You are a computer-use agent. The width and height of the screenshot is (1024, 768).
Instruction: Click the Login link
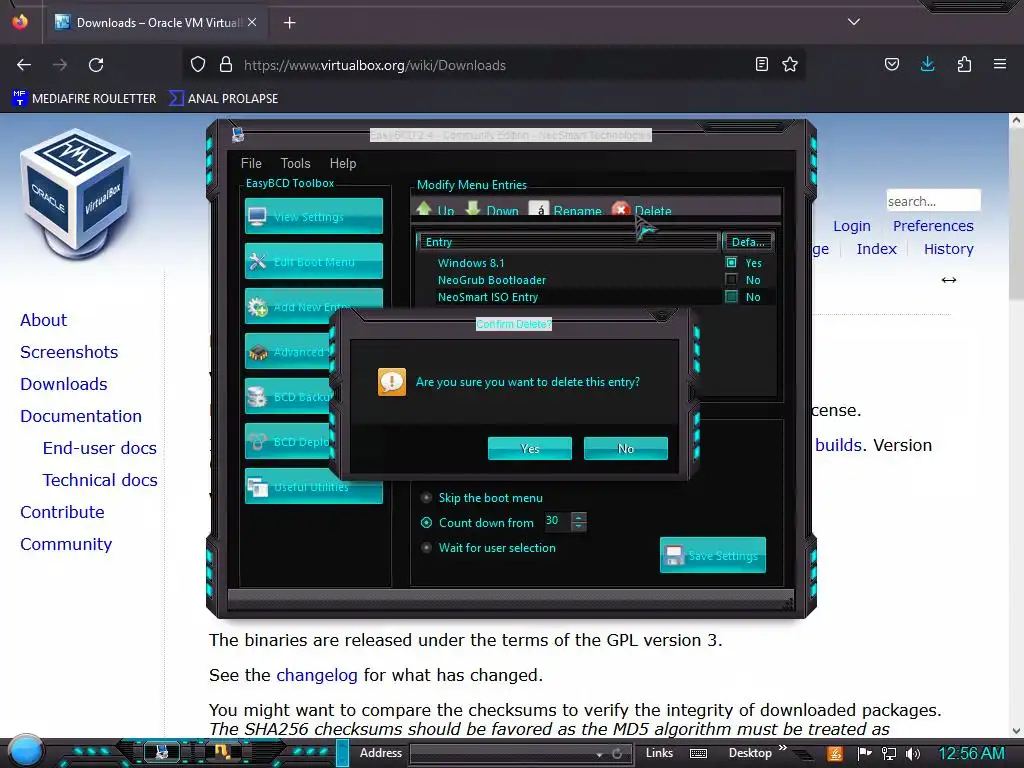852,226
